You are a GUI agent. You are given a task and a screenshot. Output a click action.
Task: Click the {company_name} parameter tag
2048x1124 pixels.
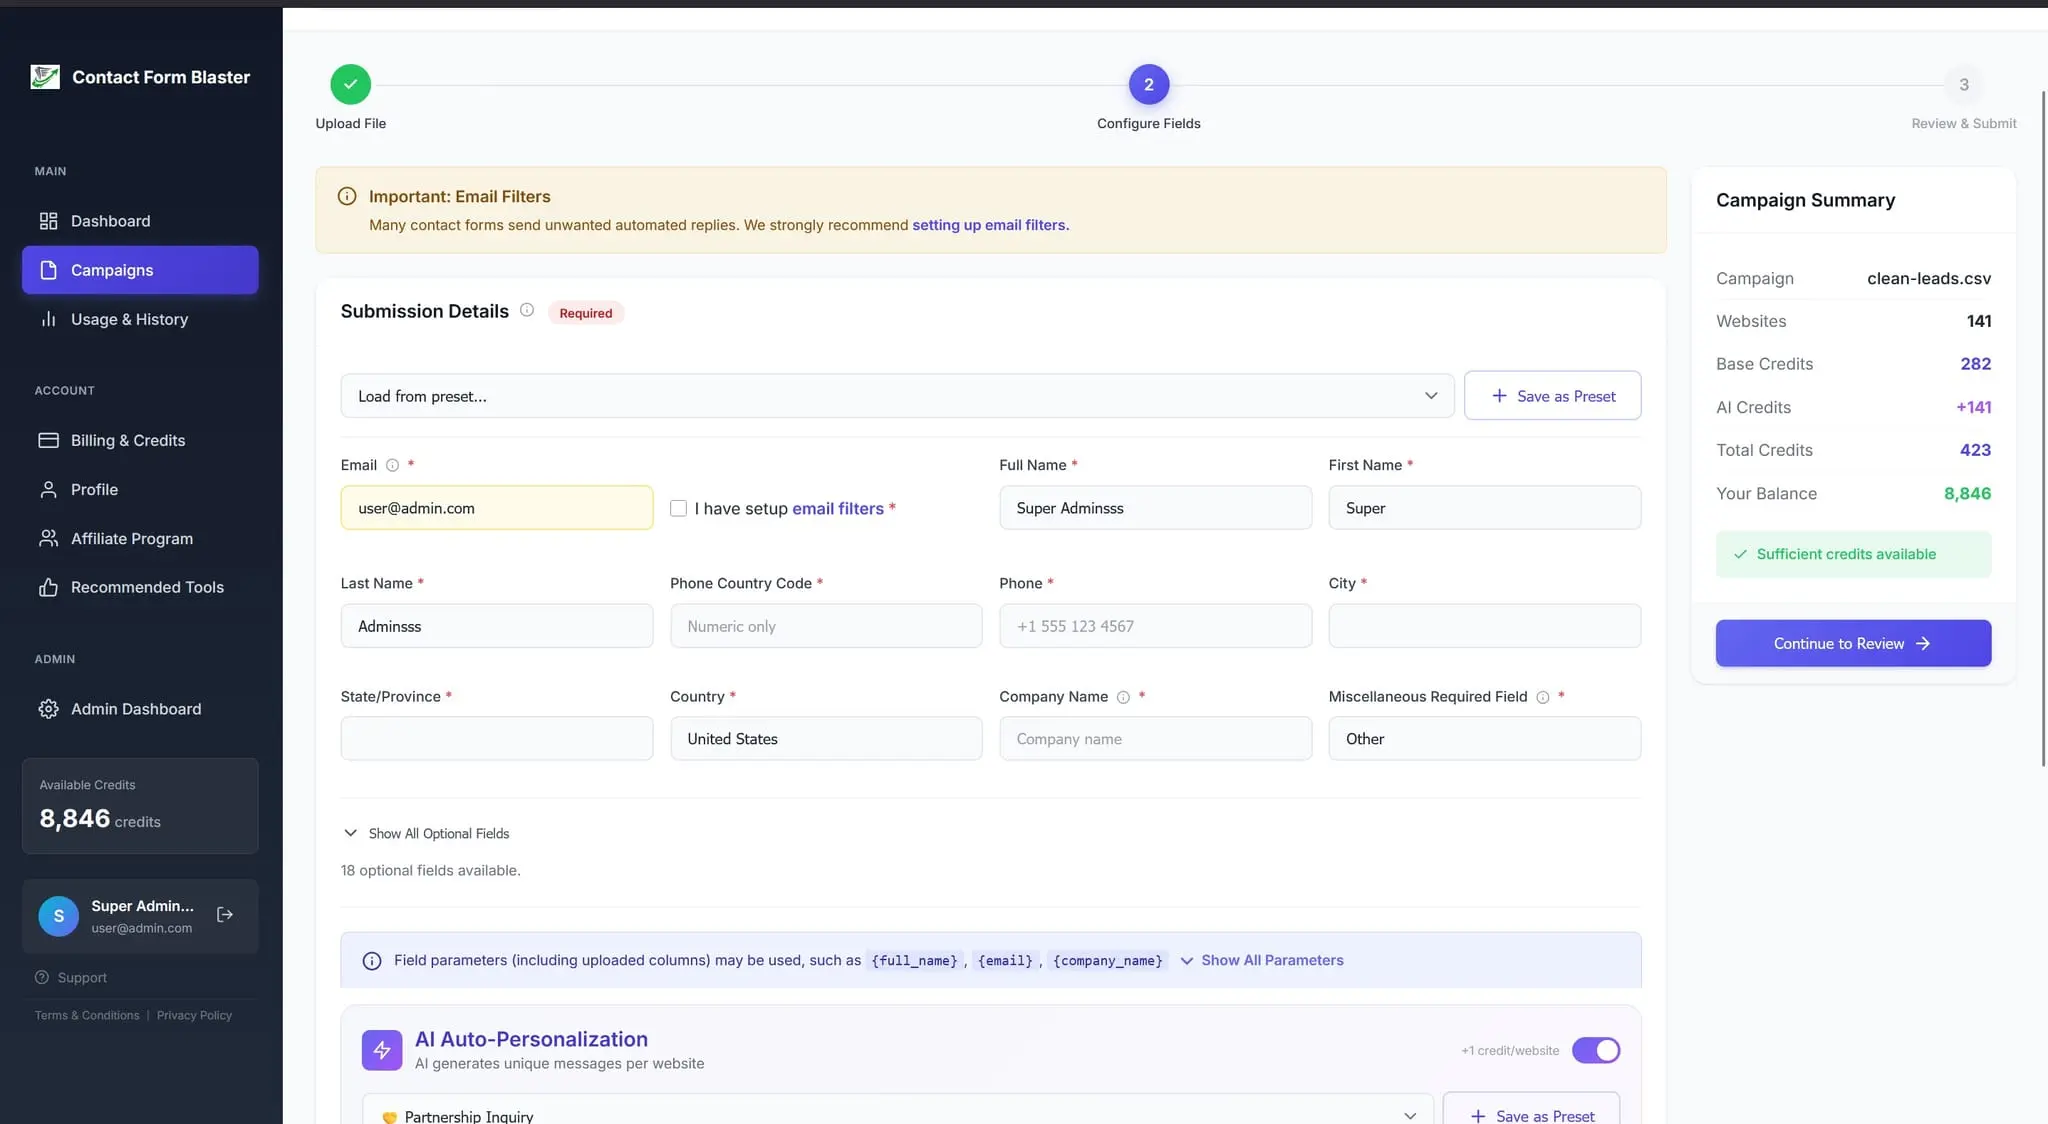point(1107,961)
